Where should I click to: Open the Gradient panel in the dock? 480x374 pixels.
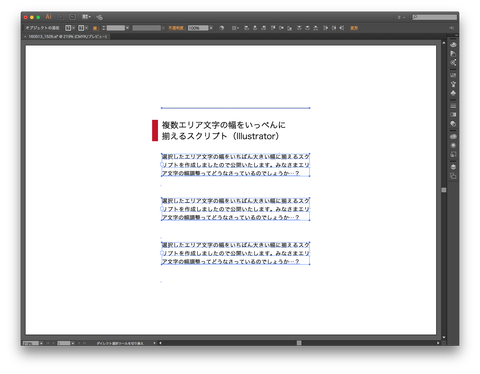453,115
